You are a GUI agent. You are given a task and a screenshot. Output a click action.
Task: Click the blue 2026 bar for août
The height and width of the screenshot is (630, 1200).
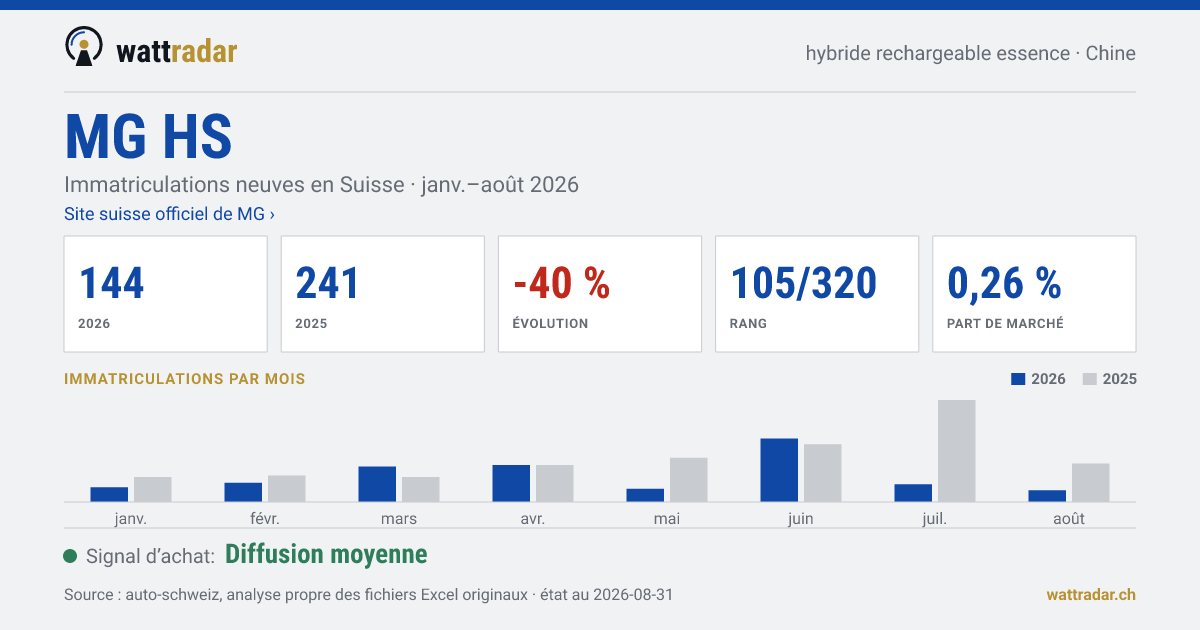tap(1047, 496)
